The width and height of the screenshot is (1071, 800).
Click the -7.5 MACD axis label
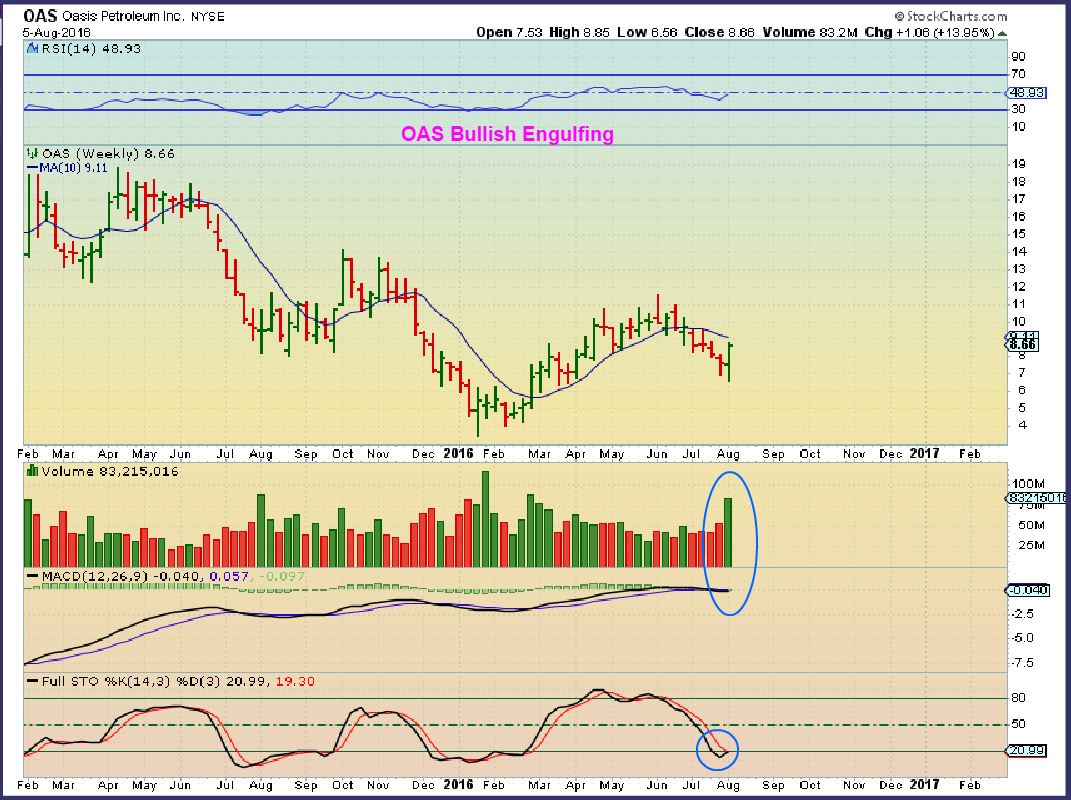click(1022, 663)
